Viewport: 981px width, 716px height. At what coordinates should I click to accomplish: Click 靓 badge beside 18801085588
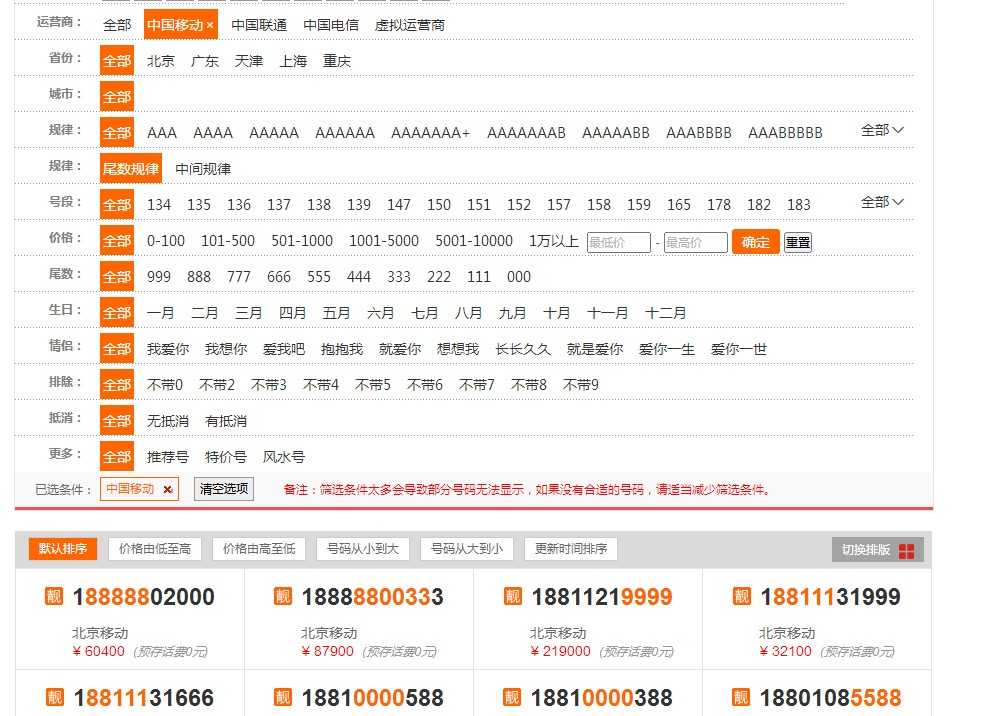(741, 697)
